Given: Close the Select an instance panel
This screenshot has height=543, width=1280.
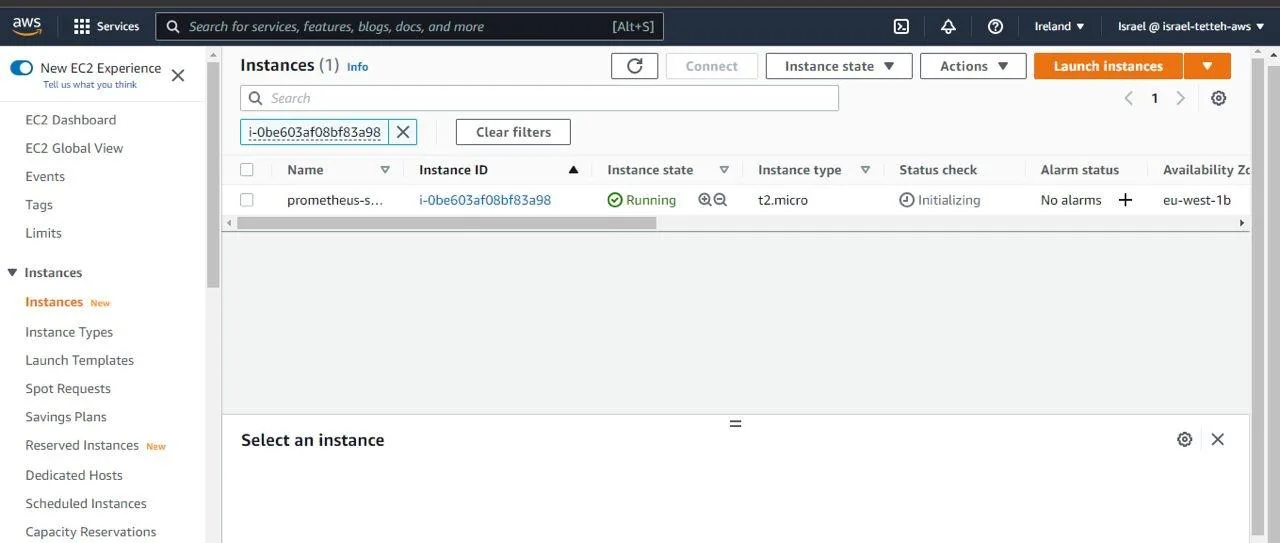Looking at the screenshot, I should (x=1217, y=439).
